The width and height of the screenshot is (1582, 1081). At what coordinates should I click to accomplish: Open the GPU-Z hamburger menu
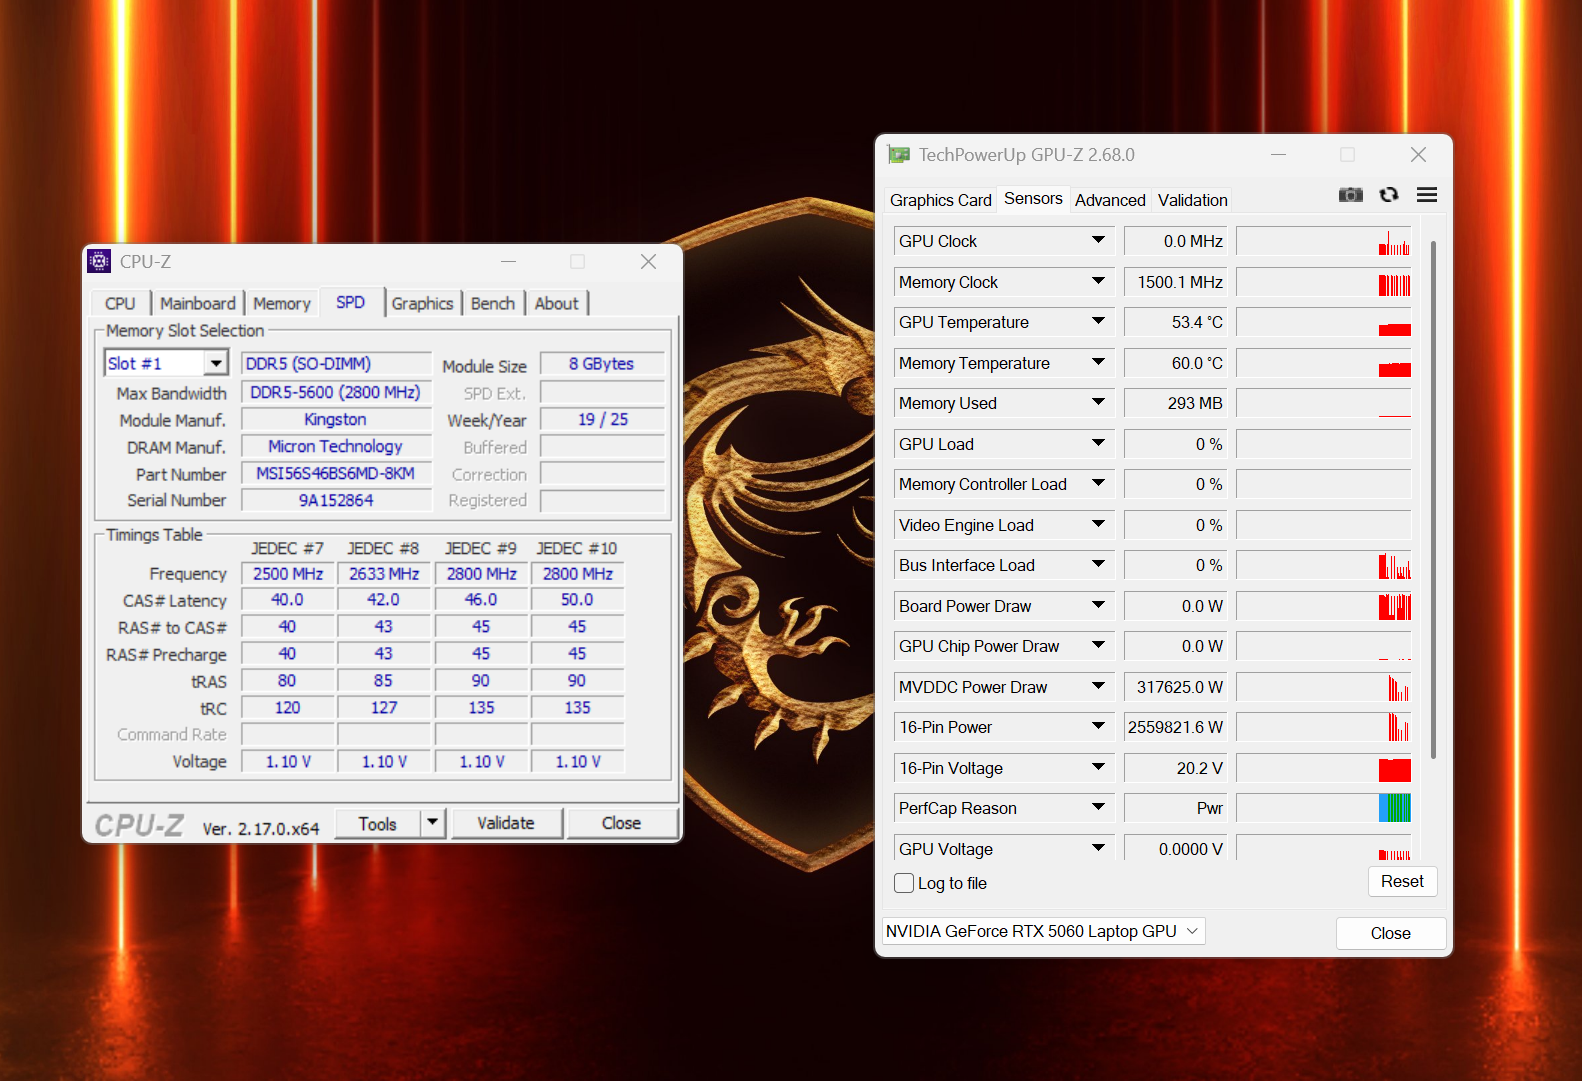click(x=1427, y=195)
